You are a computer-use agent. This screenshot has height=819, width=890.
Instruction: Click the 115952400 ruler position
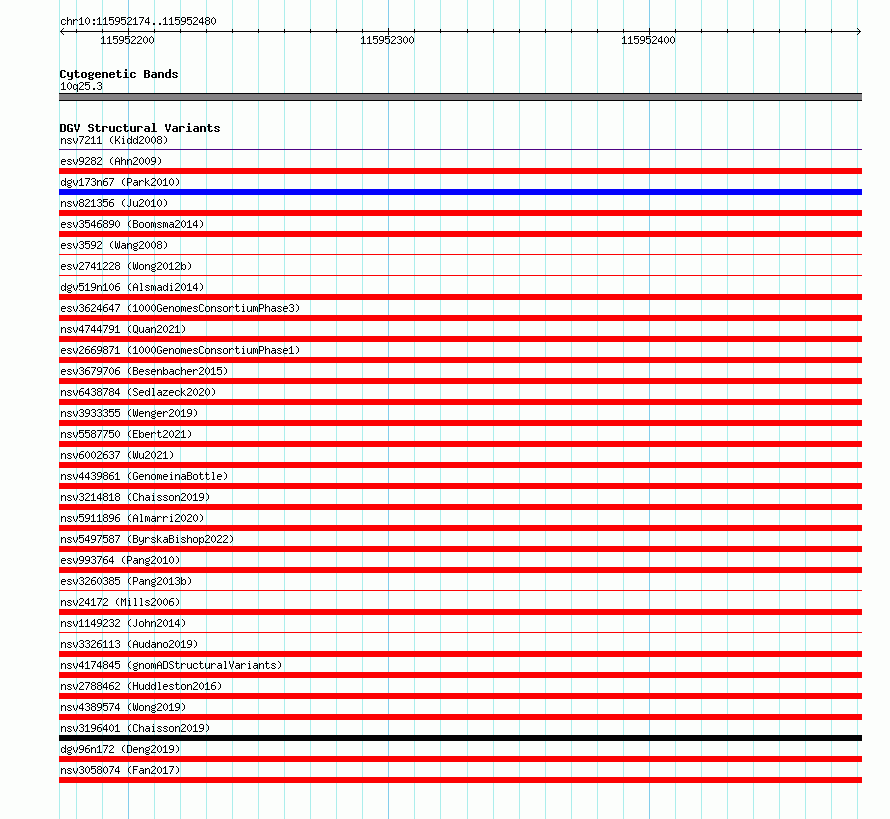tap(648, 40)
